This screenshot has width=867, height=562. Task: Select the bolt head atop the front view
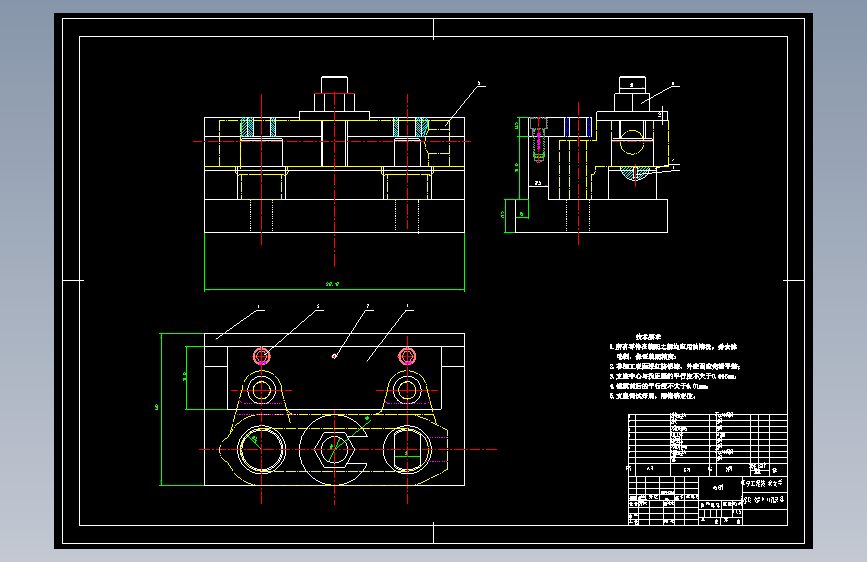pos(335,94)
